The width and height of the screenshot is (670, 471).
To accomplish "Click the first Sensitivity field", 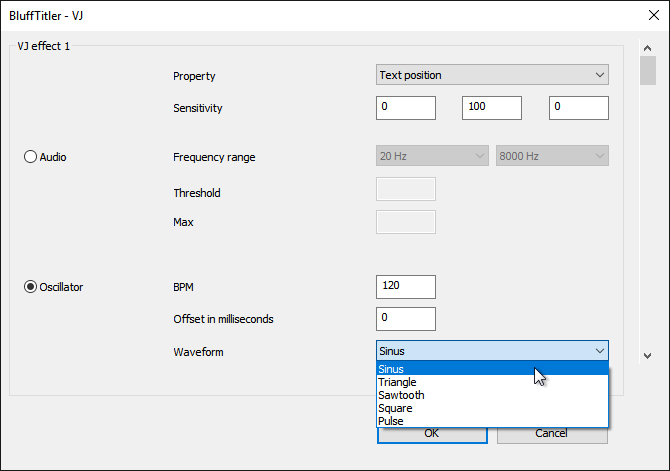I will (406, 108).
